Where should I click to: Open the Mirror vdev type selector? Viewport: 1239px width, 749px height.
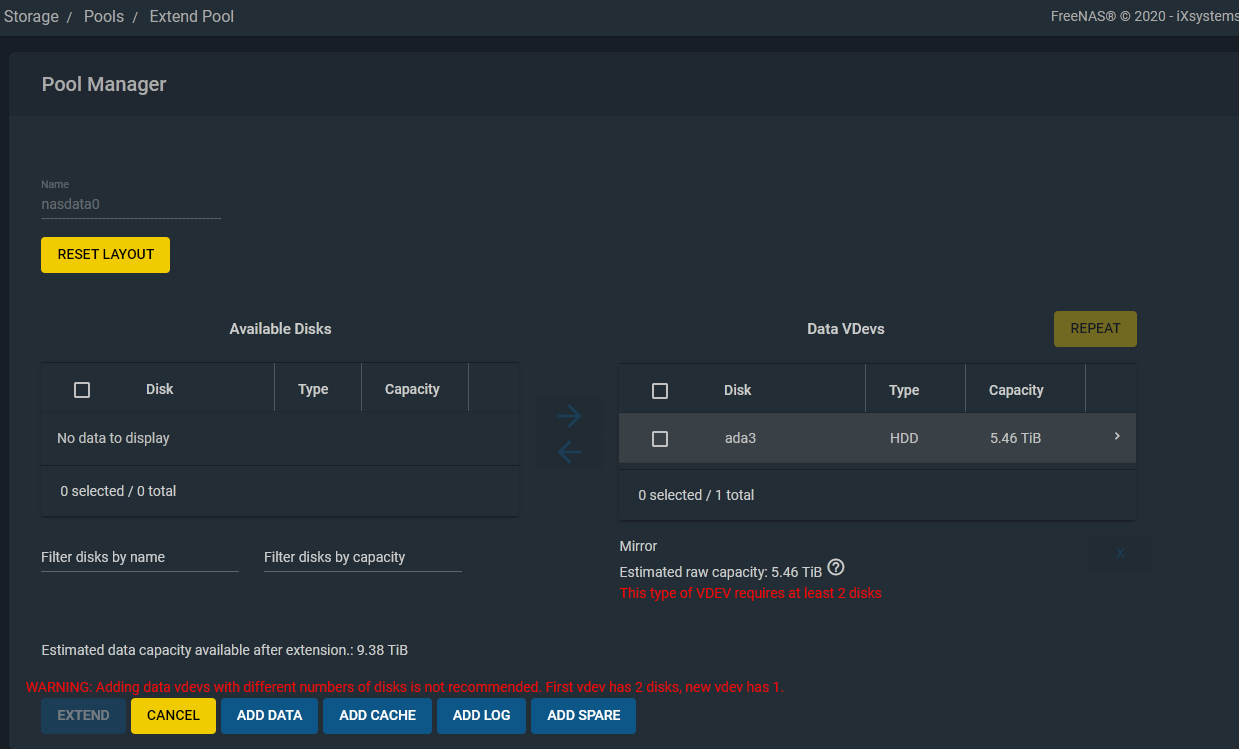(x=638, y=546)
